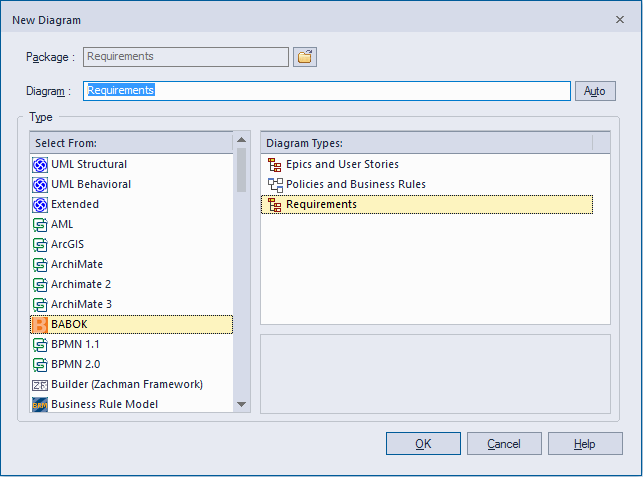Click the BABOK list icon
643x477 pixels.
coord(40,324)
